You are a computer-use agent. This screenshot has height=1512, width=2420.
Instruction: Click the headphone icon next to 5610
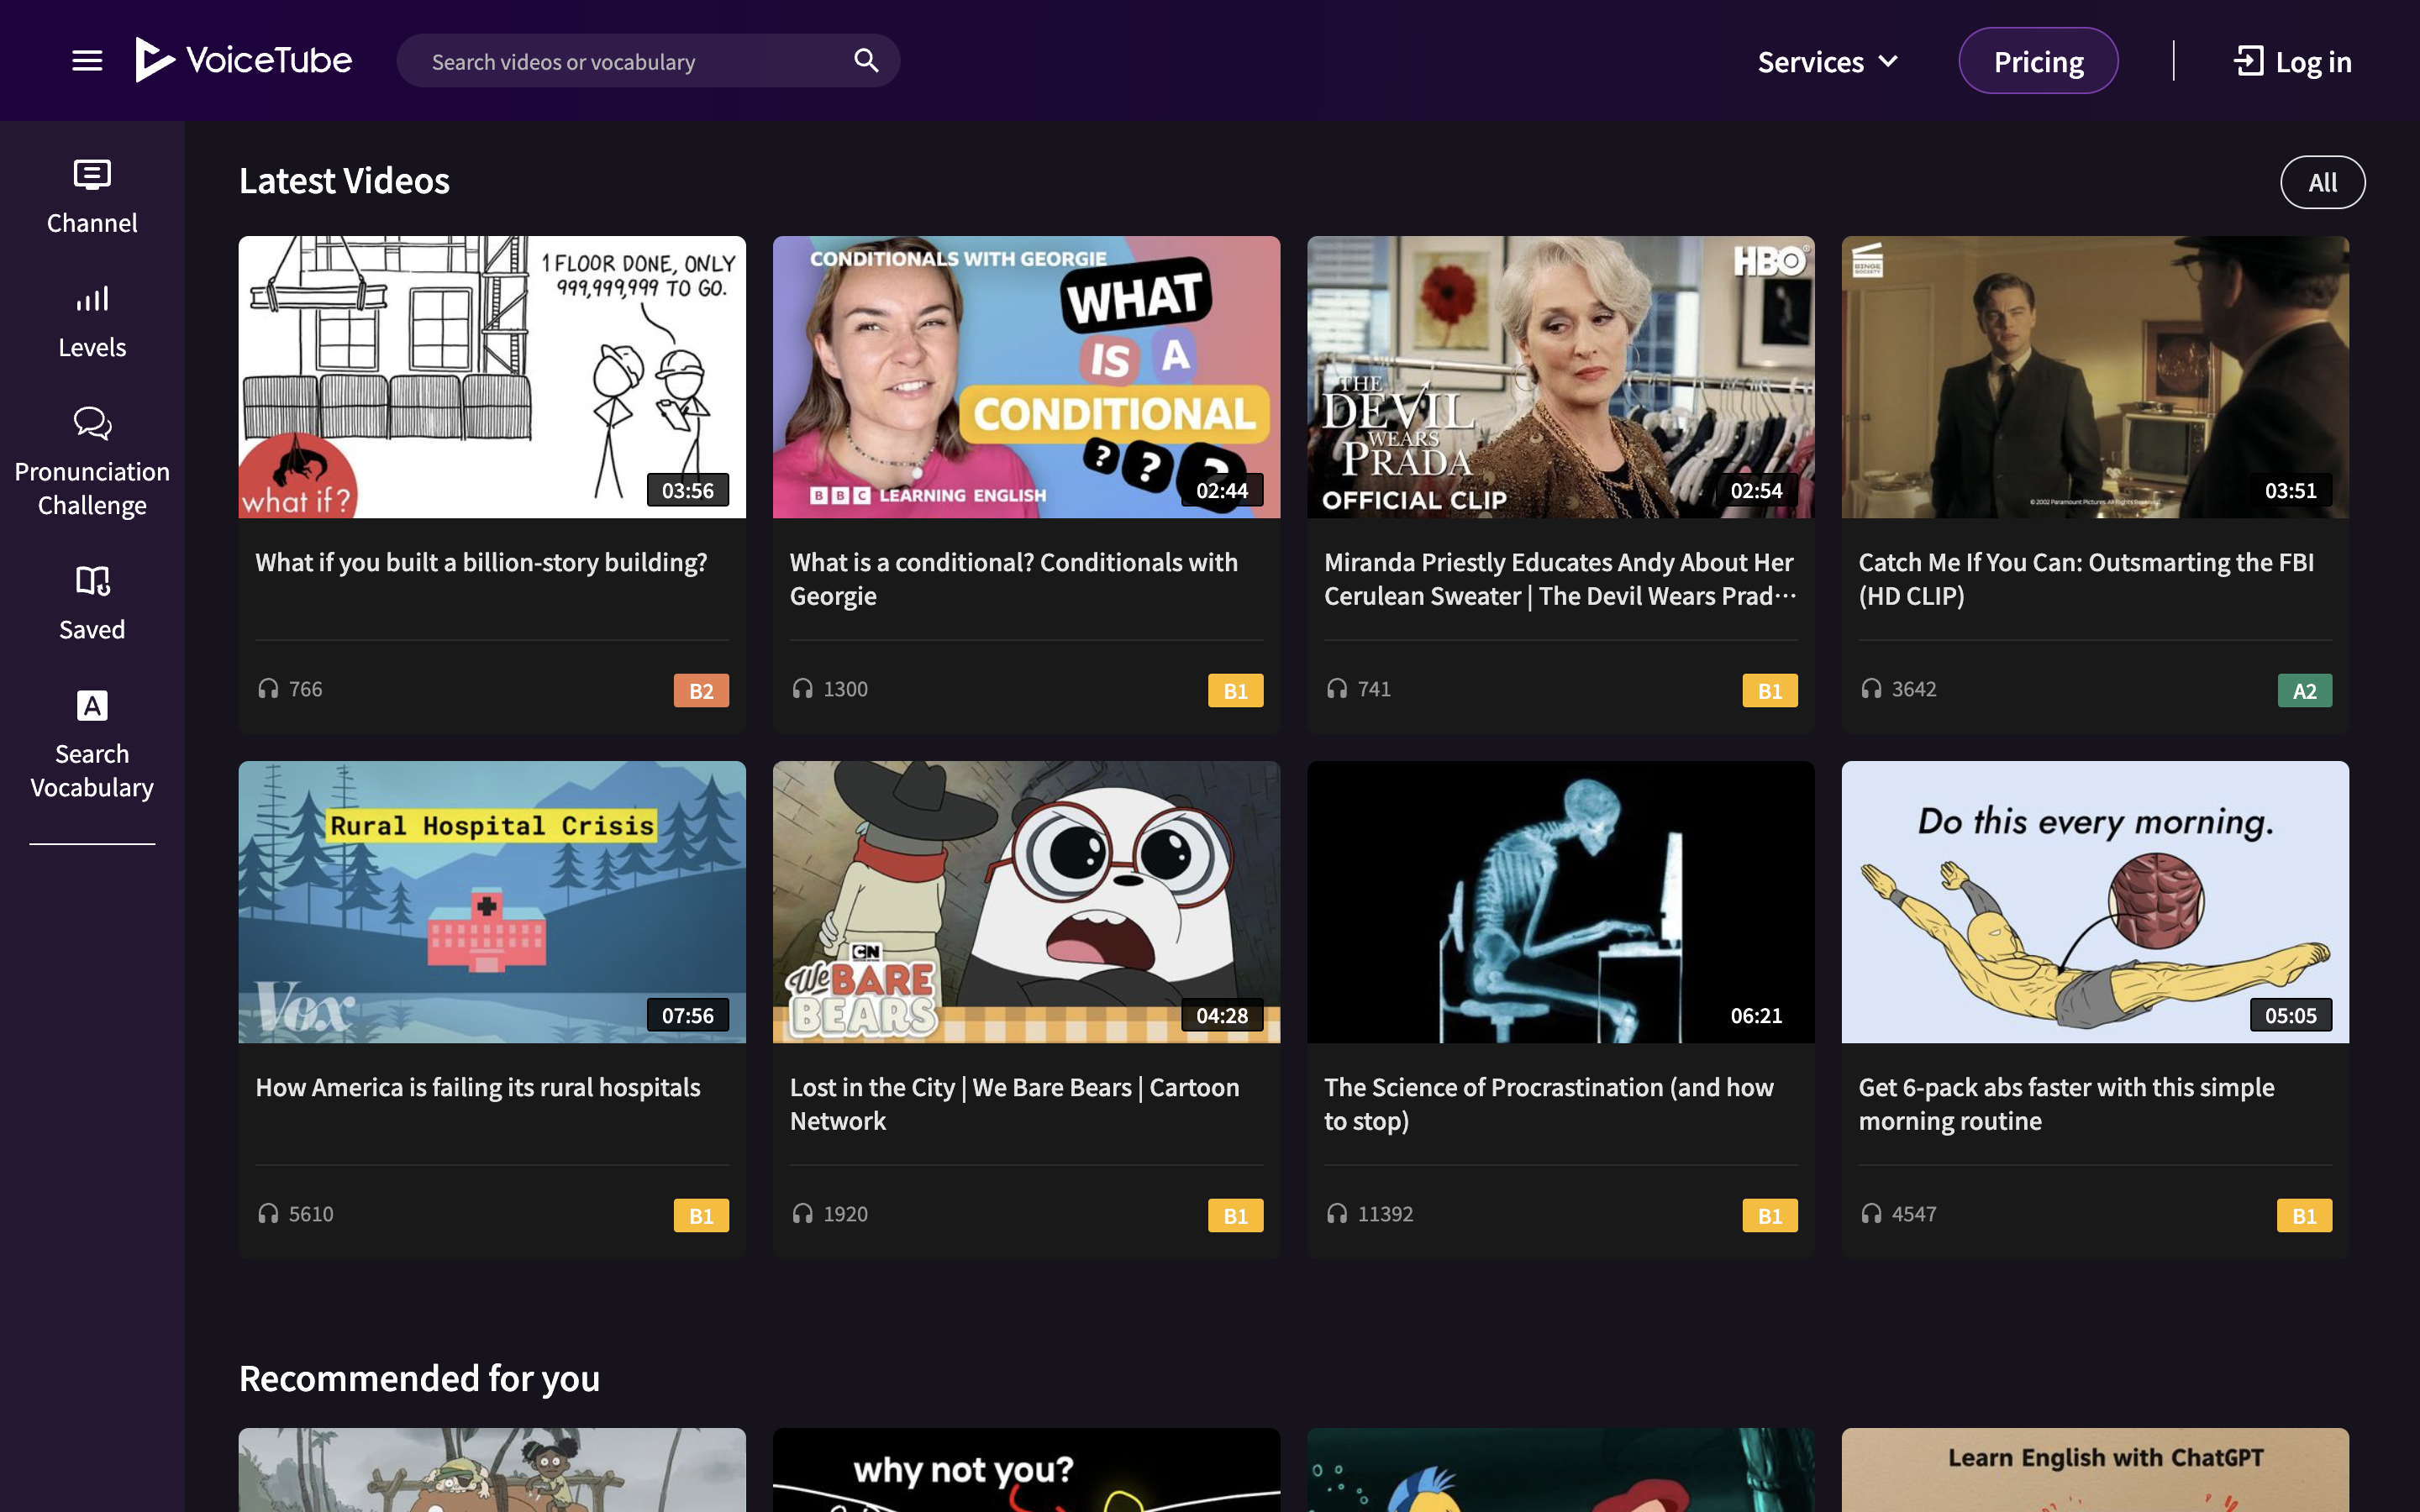click(x=268, y=1214)
